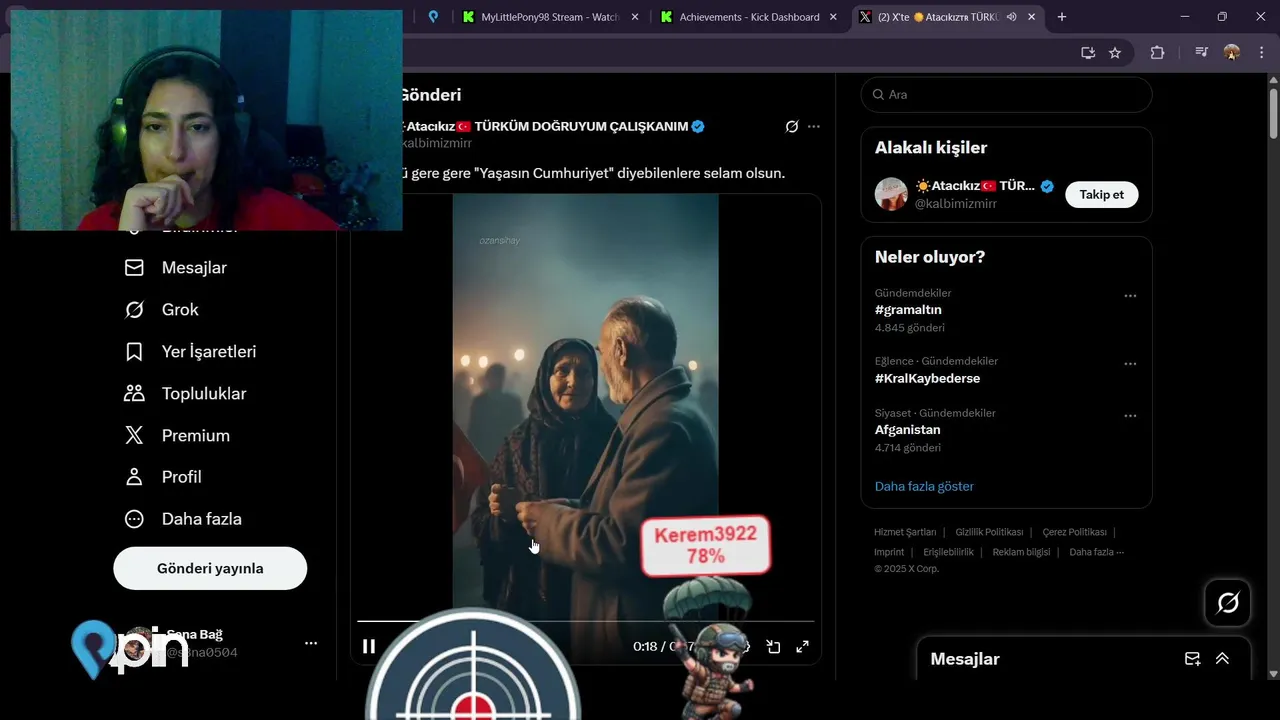Switch video to fullscreen
Screen dimensions: 1280x720
click(x=802, y=646)
